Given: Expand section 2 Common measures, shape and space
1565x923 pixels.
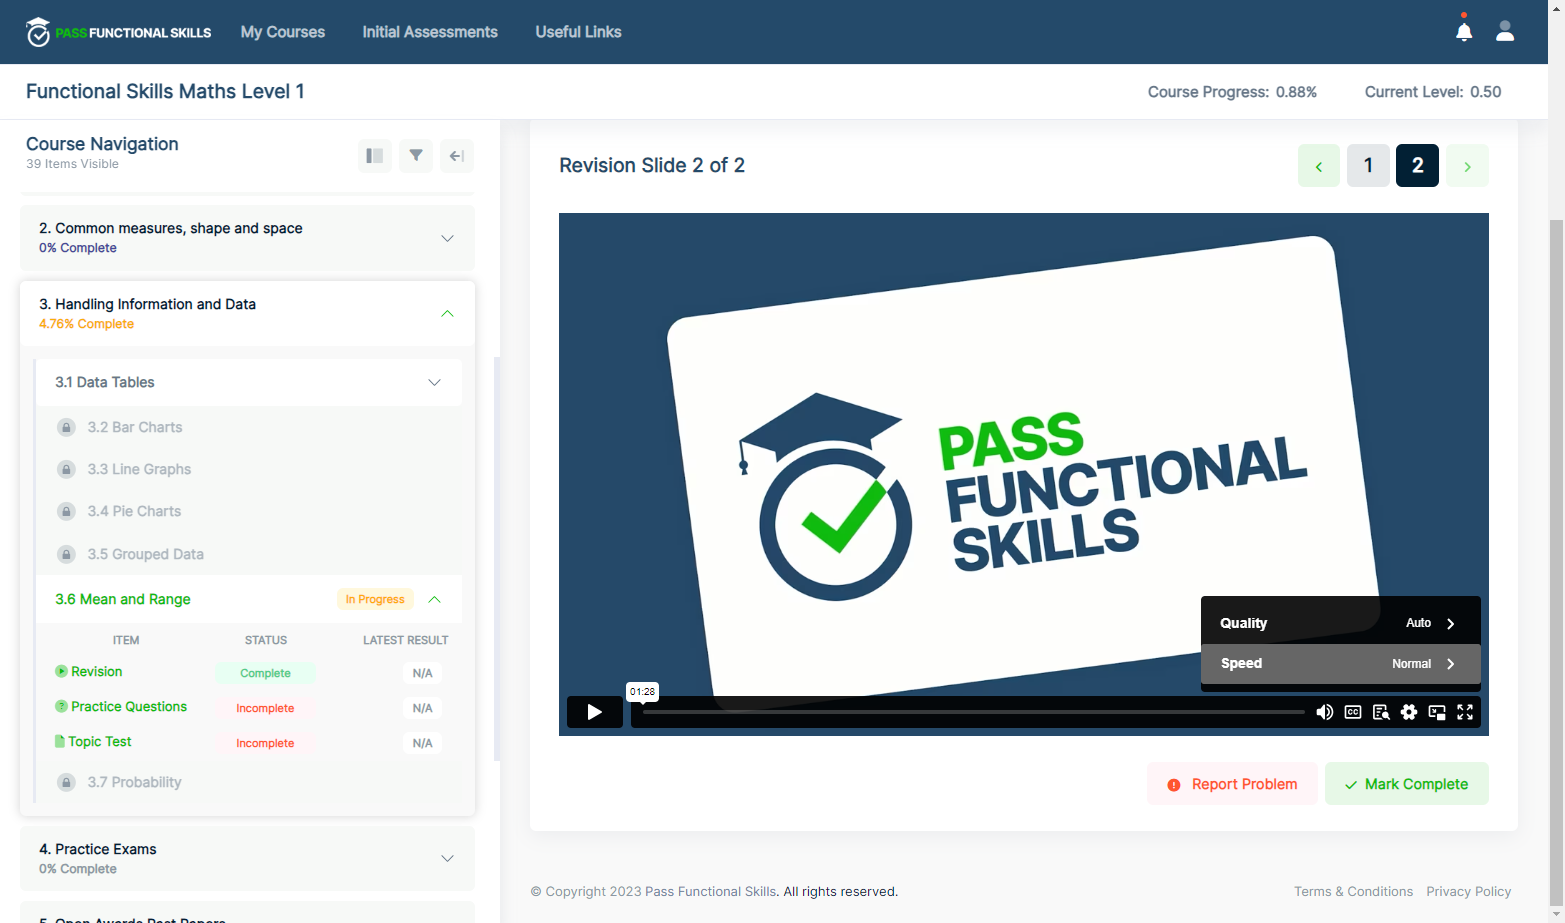Looking at the screenshot, I should (x=447, y=238).
